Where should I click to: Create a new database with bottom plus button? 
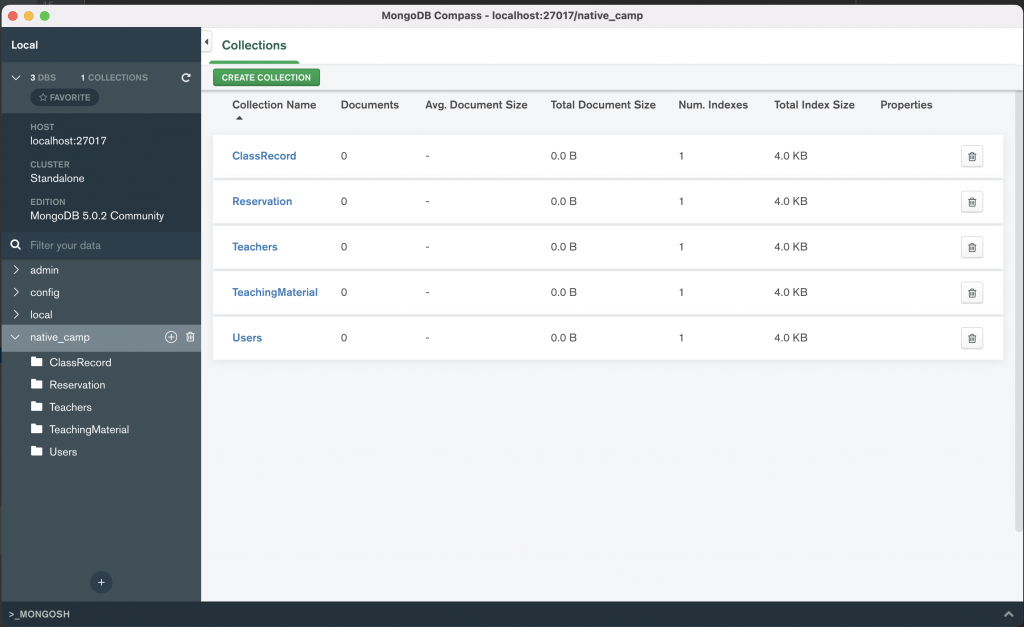101,583
